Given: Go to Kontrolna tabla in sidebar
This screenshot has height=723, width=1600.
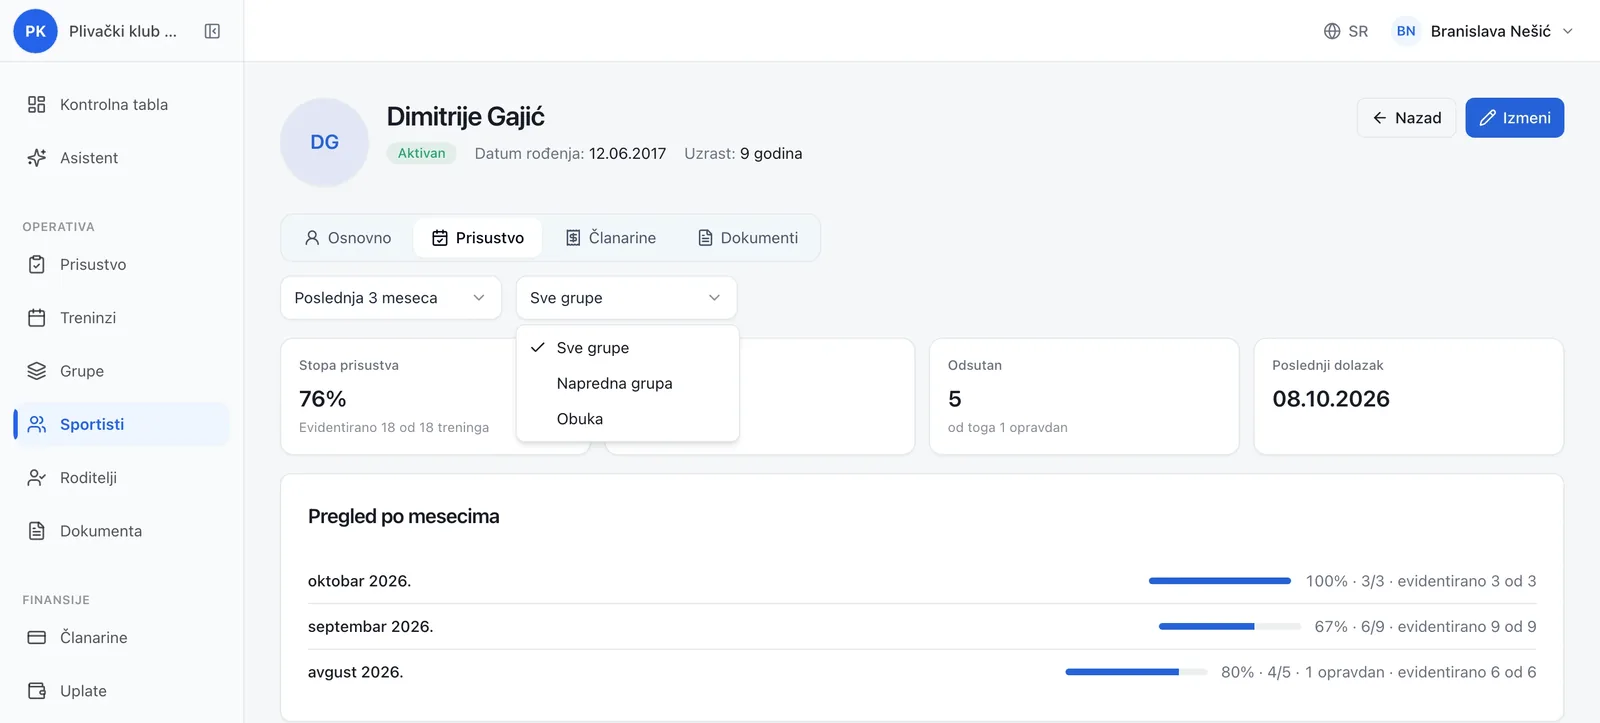Looking at the screenshot, I should point(122,104).
